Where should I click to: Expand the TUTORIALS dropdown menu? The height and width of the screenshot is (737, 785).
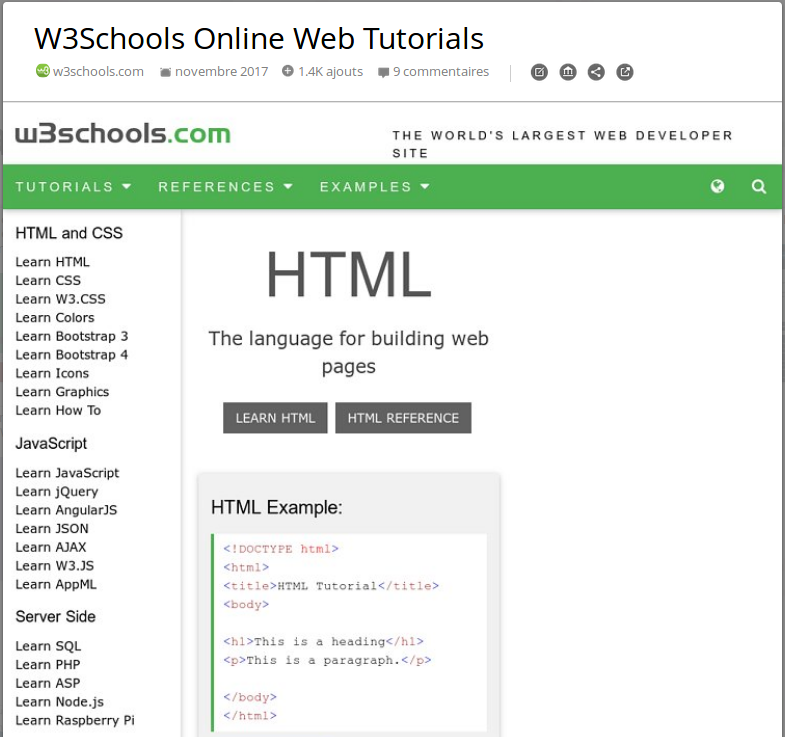tap(73, 187)
